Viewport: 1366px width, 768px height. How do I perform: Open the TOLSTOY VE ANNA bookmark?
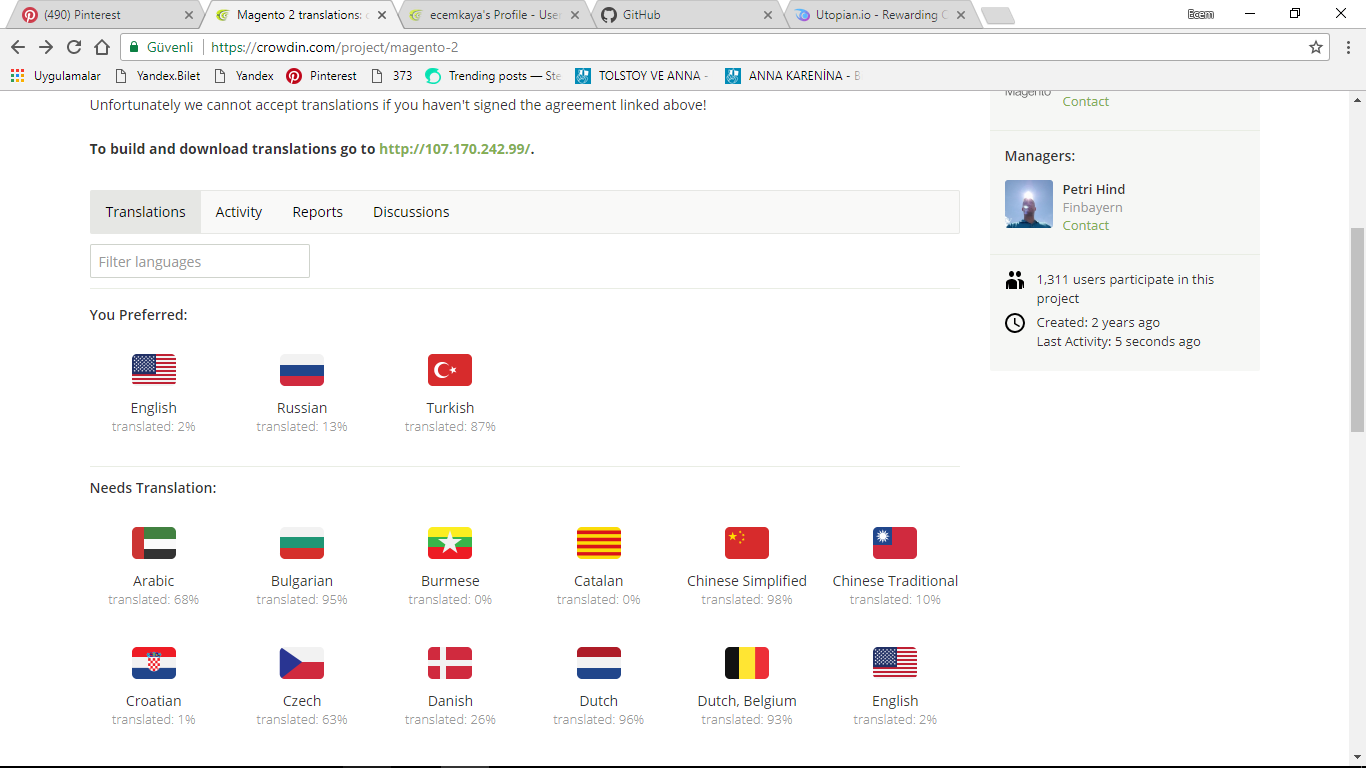click(x=642, y=76)
